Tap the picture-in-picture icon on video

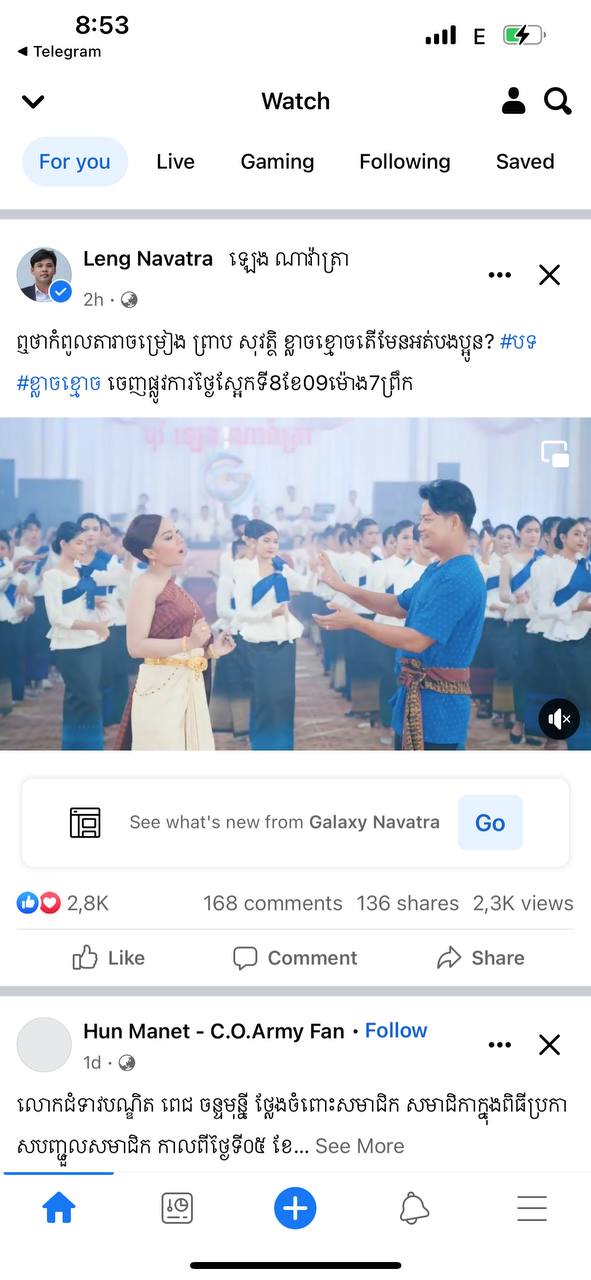pyautogui.click(x=555, y=454)
